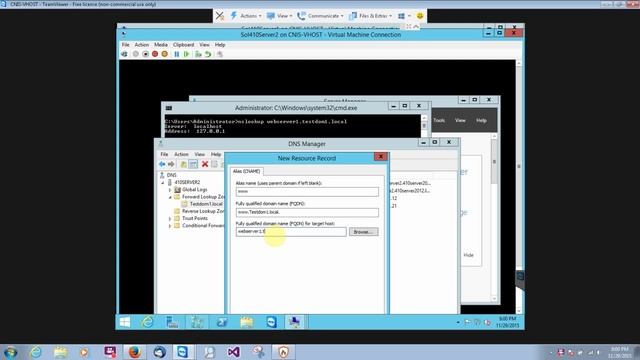Open the View menu in DNS Manager

200,154
